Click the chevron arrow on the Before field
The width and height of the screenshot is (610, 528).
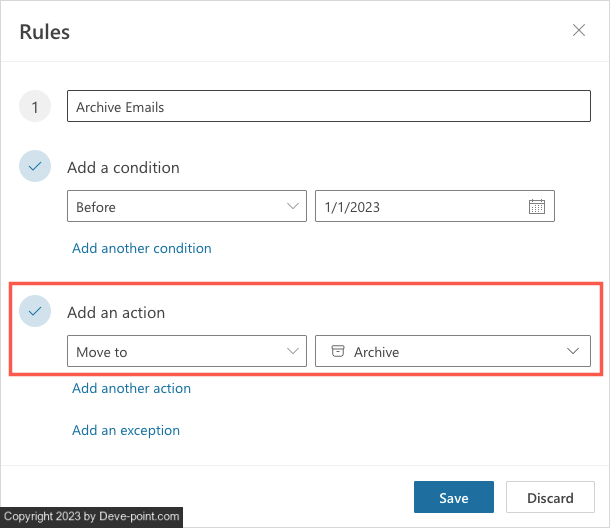pos(293,207)
